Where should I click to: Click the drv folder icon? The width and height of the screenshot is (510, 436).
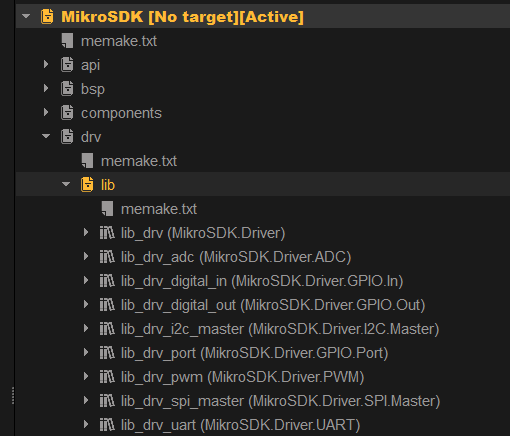(67, 137)
